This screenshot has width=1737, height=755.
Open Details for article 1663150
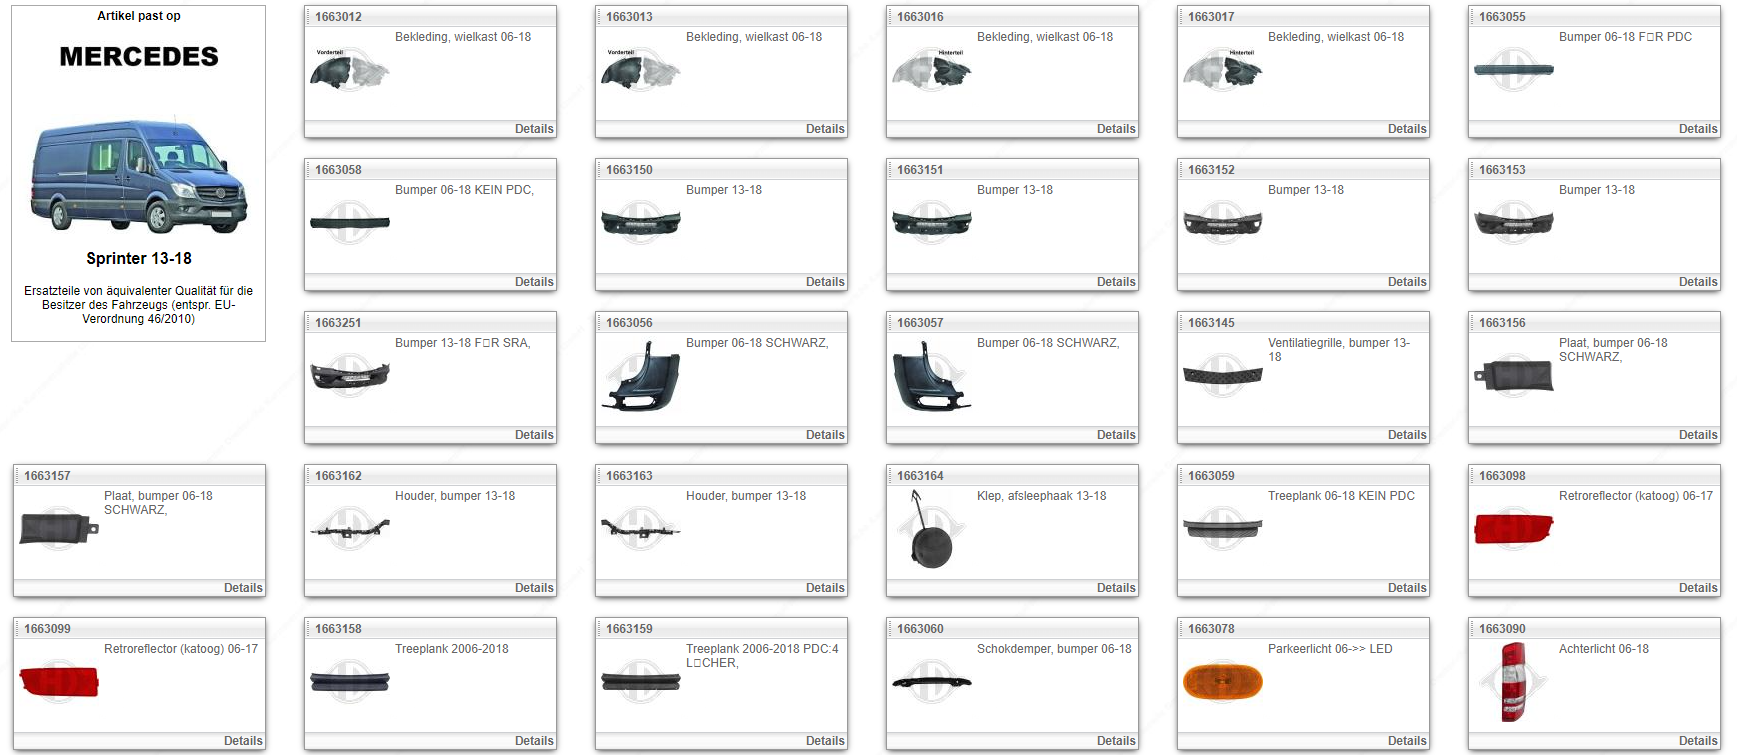824,282
